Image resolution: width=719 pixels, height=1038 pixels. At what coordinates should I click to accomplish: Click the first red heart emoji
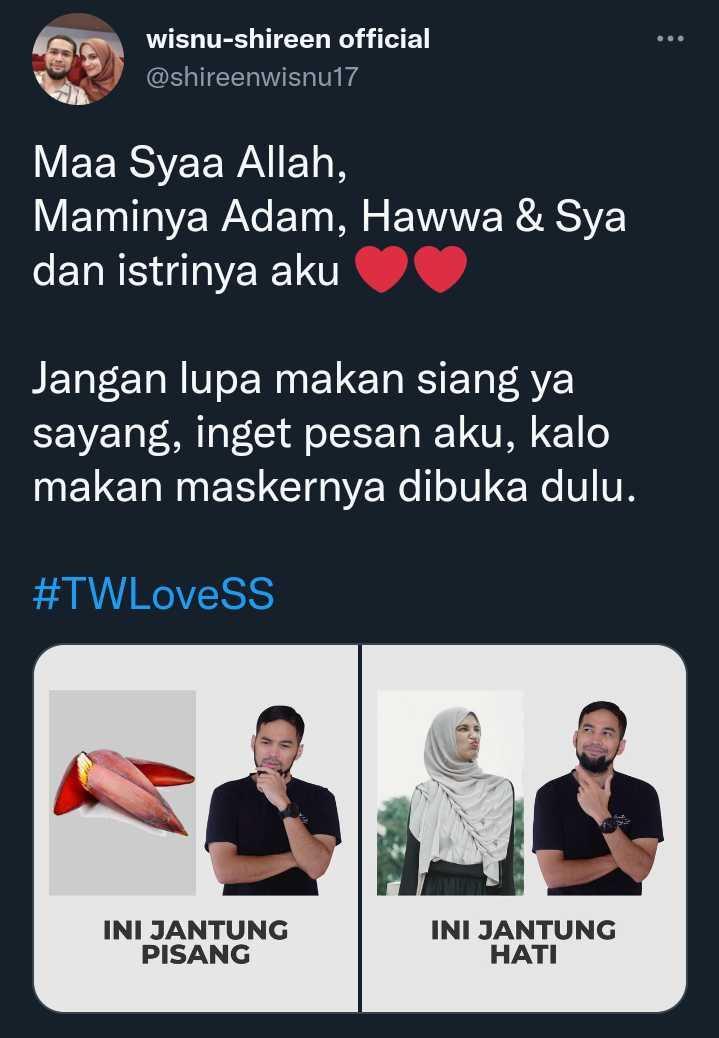[381, 269]
